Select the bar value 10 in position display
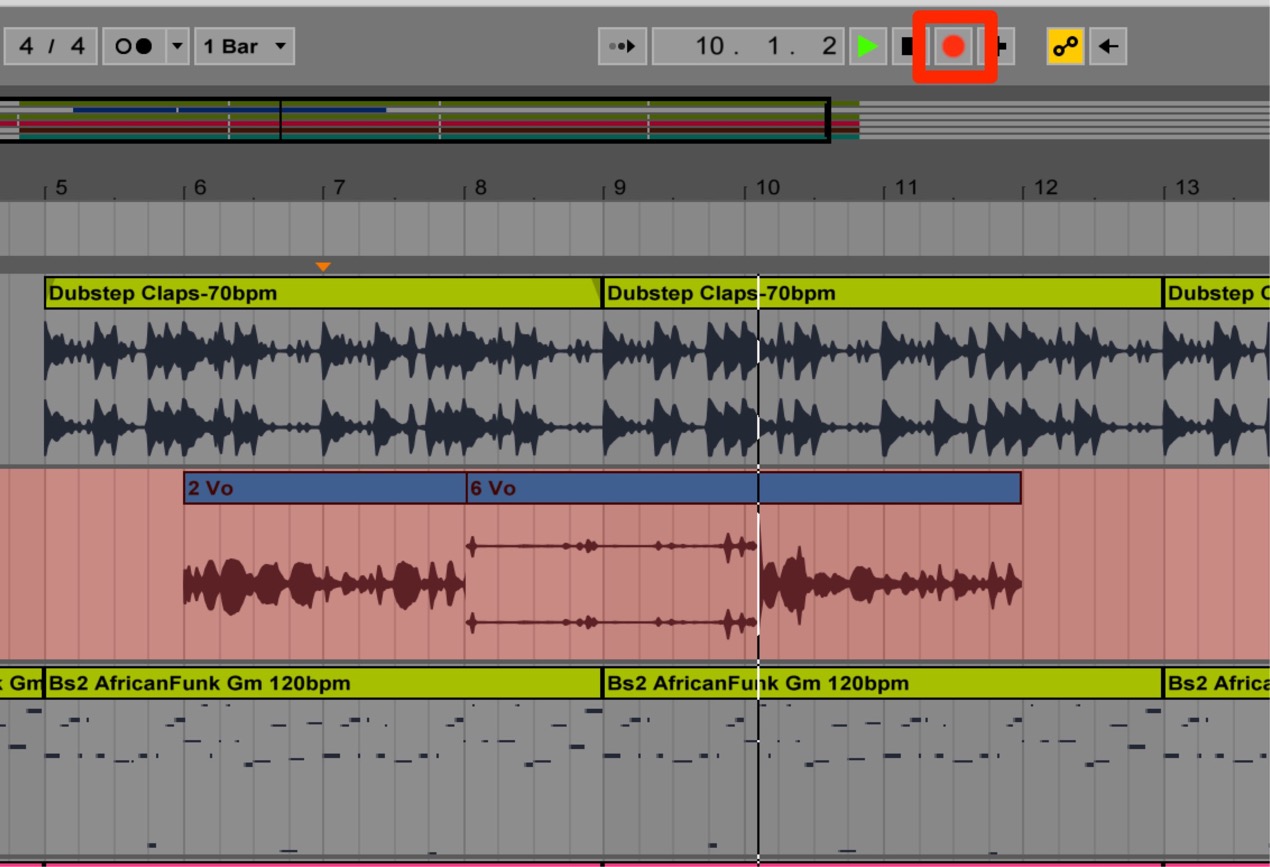The height and width of the screenshot is (867, 1270). tap(710, 46)
